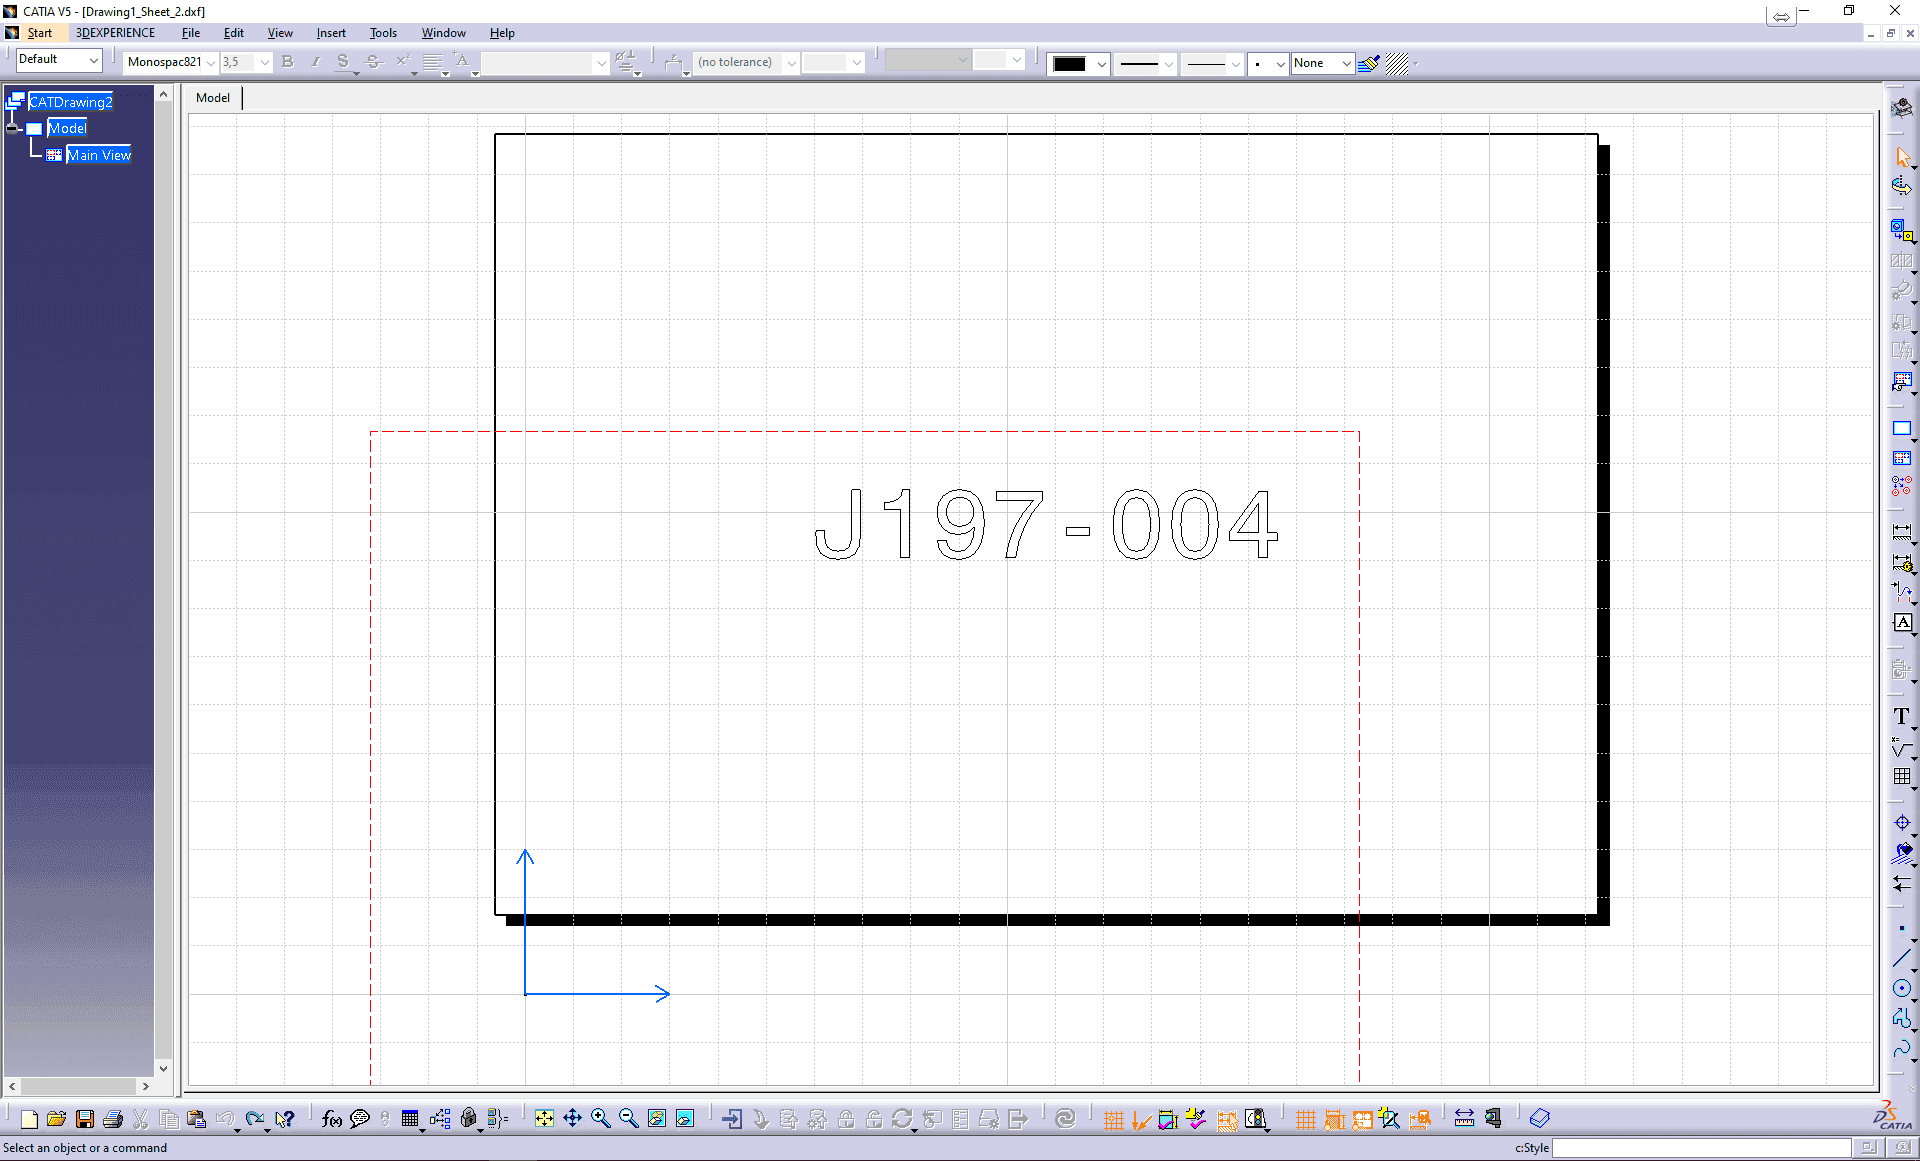The image size is (1920, 1161).
Task: Select CATDrawing2 in the specification tree
Action: (x=70, y=102)
